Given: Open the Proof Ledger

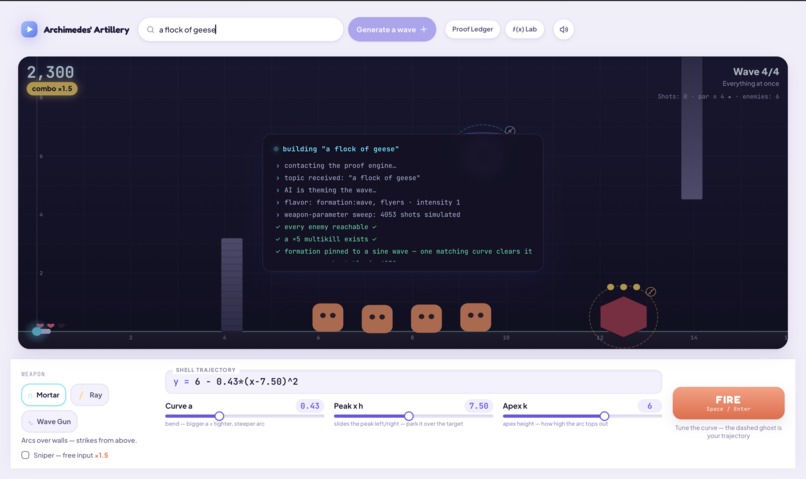Looking at the screenshot, I should (x=472, y=29).
